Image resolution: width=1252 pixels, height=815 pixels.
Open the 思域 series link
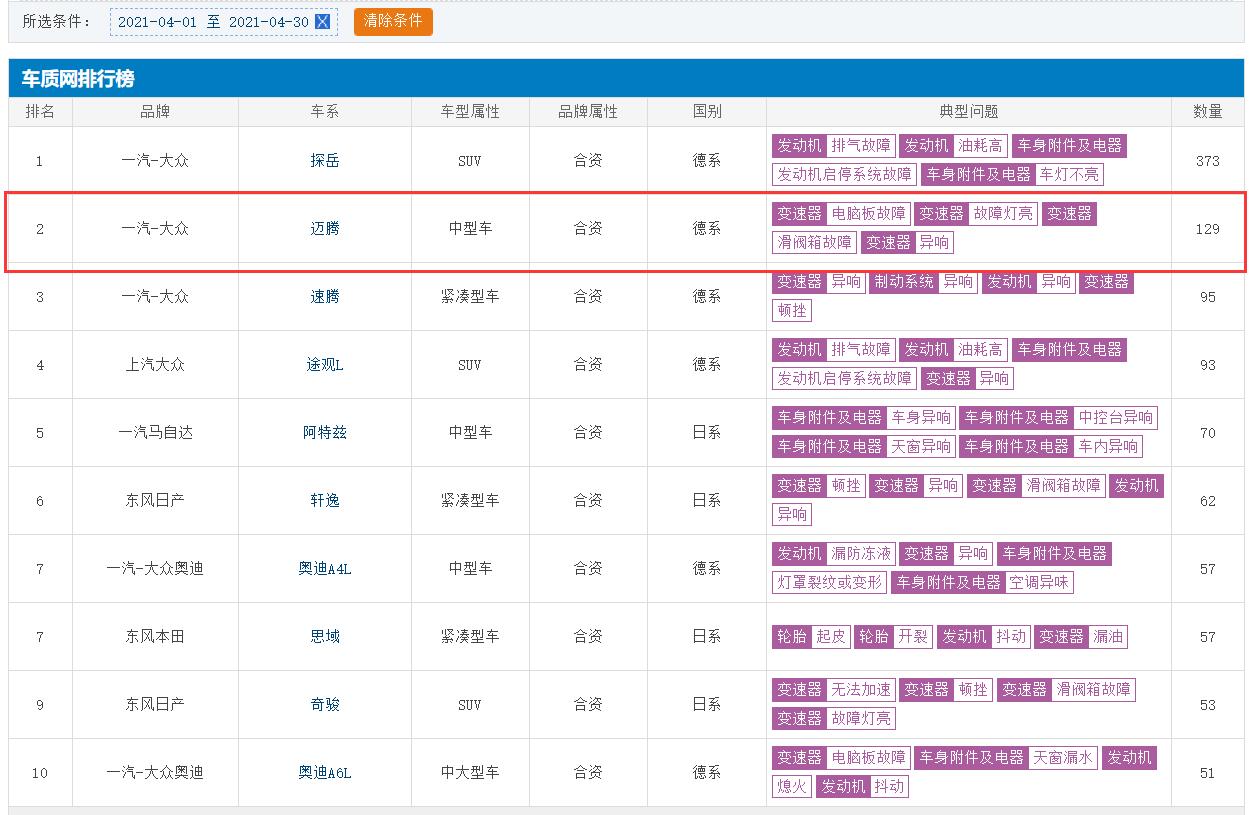[x=324, y=637]
